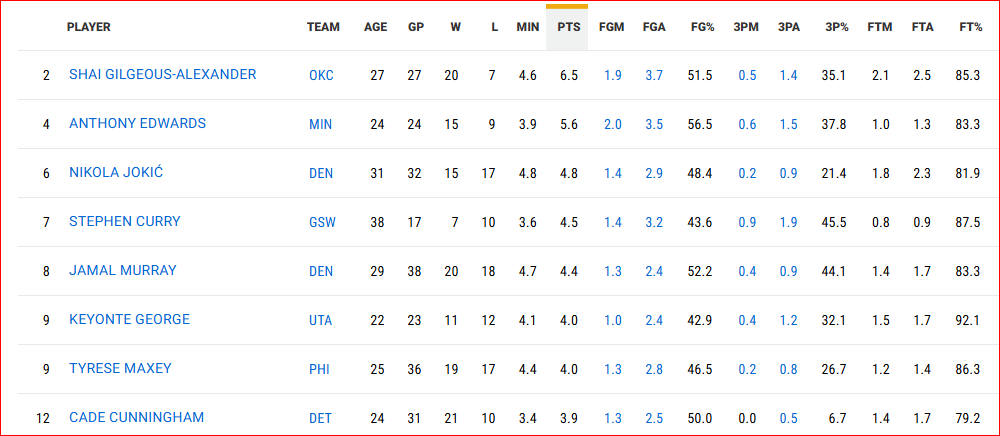The image size is (1000, 436).
Task: Sort by the 3P% column header
Action: (x=837, y=27)
